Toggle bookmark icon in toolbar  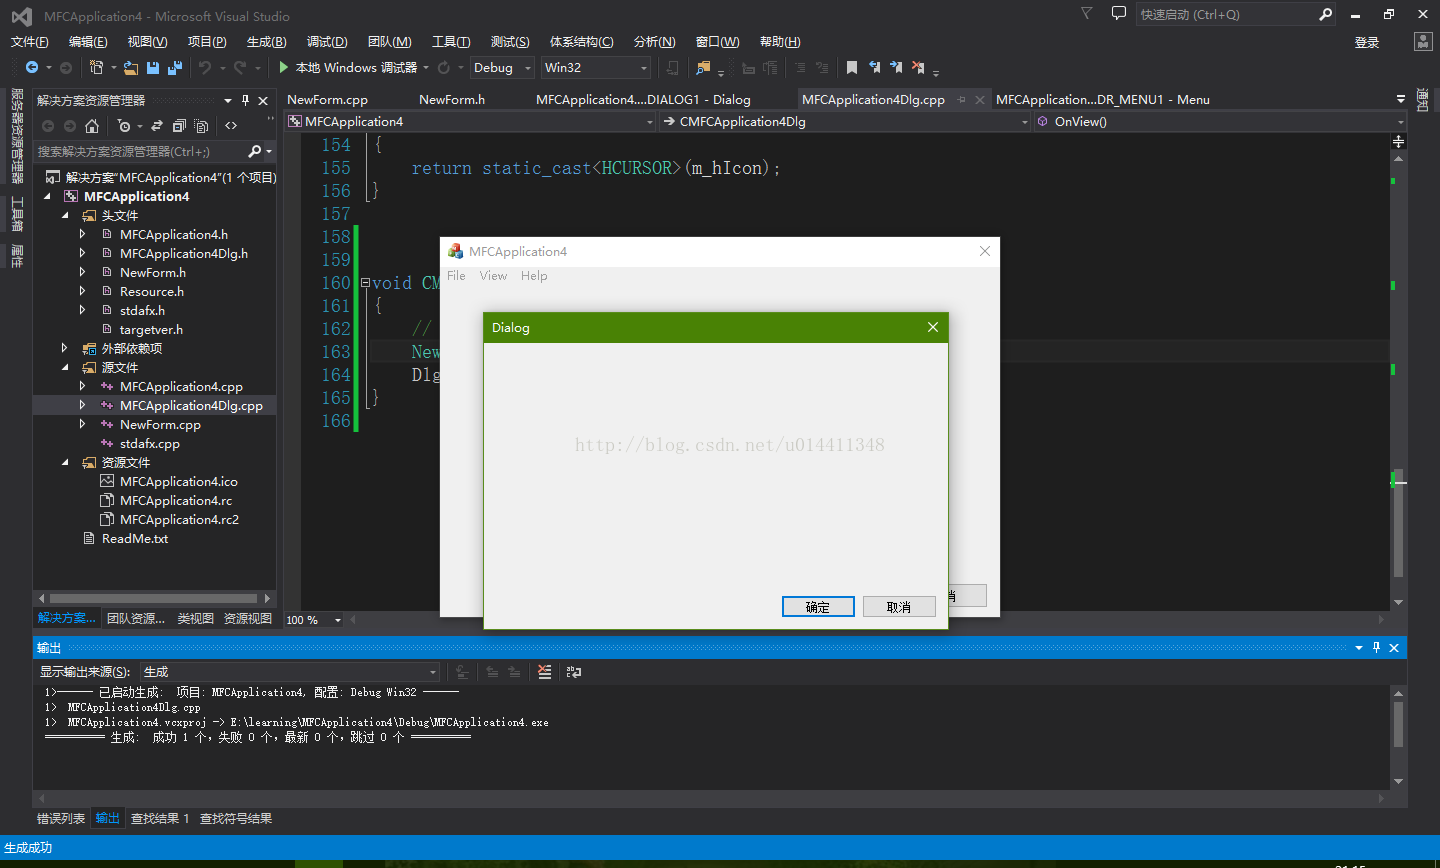coord(852,68)
